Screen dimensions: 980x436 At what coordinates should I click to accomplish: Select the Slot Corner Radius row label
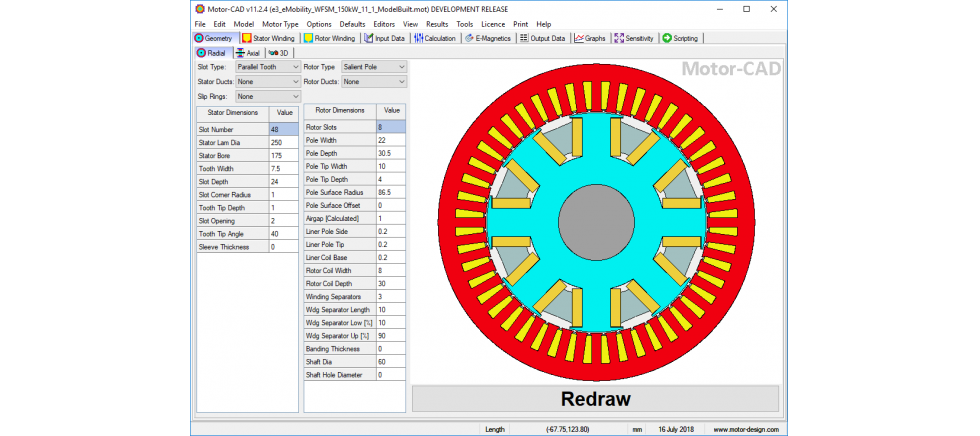coord(232,195)
